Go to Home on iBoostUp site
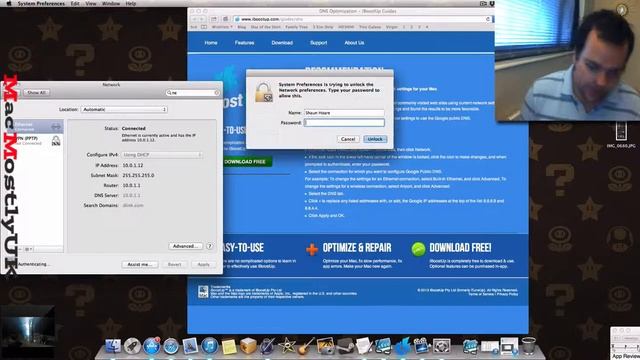Viewport: 640px width, 360px height. [211, 43]
